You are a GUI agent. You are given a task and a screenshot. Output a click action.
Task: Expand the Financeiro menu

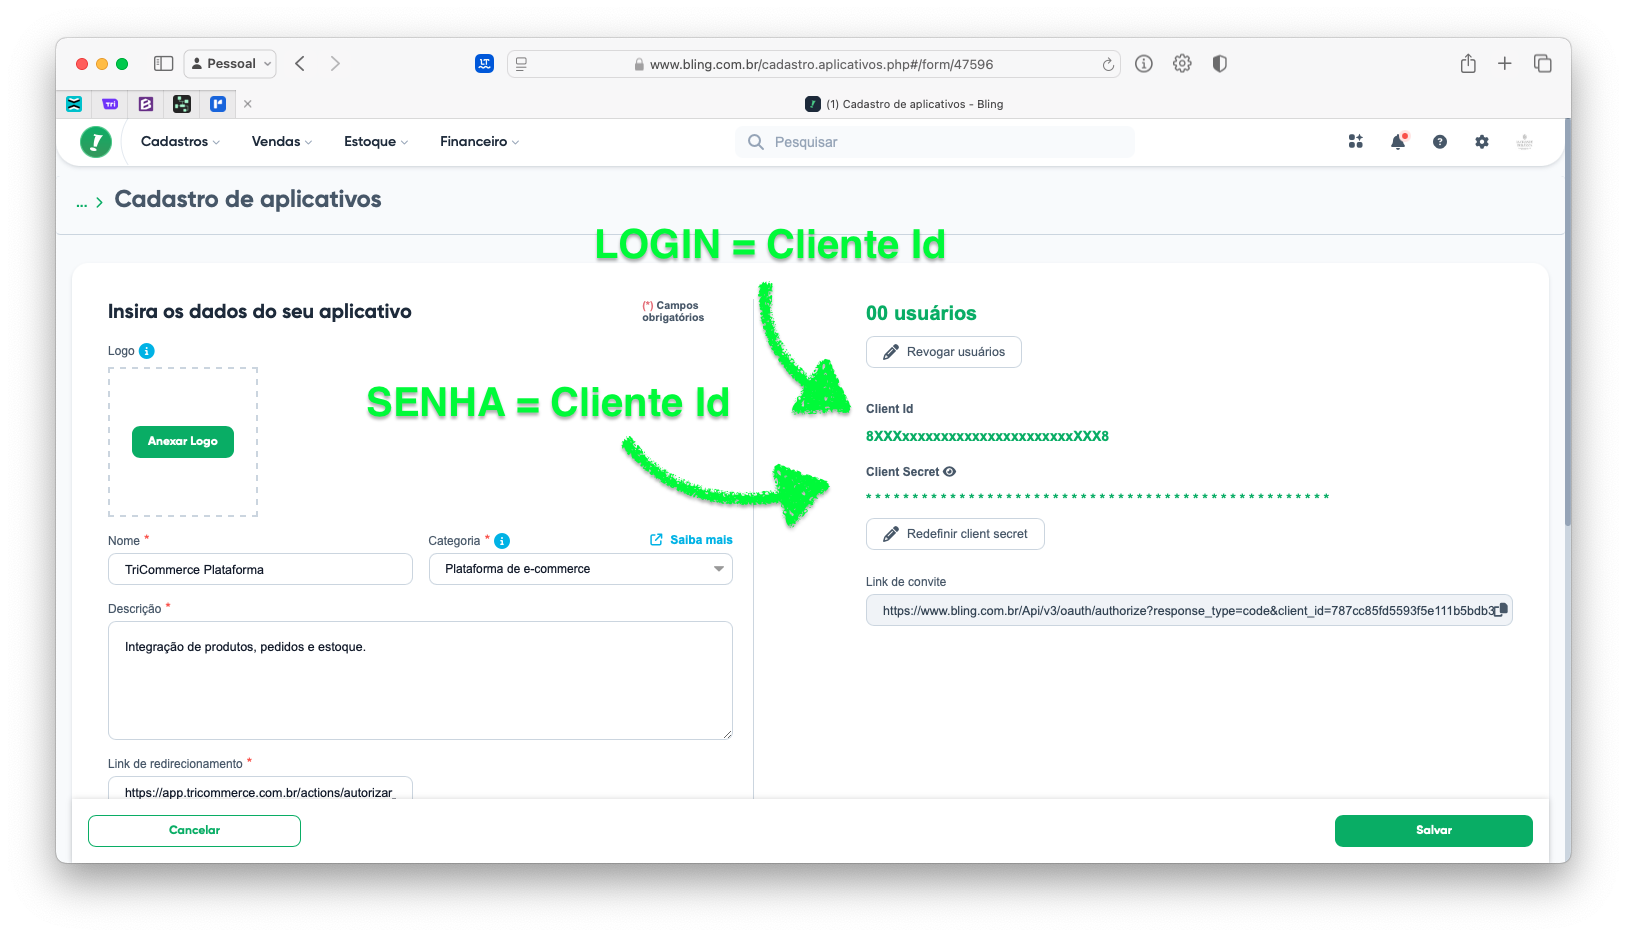pos(480,142)
